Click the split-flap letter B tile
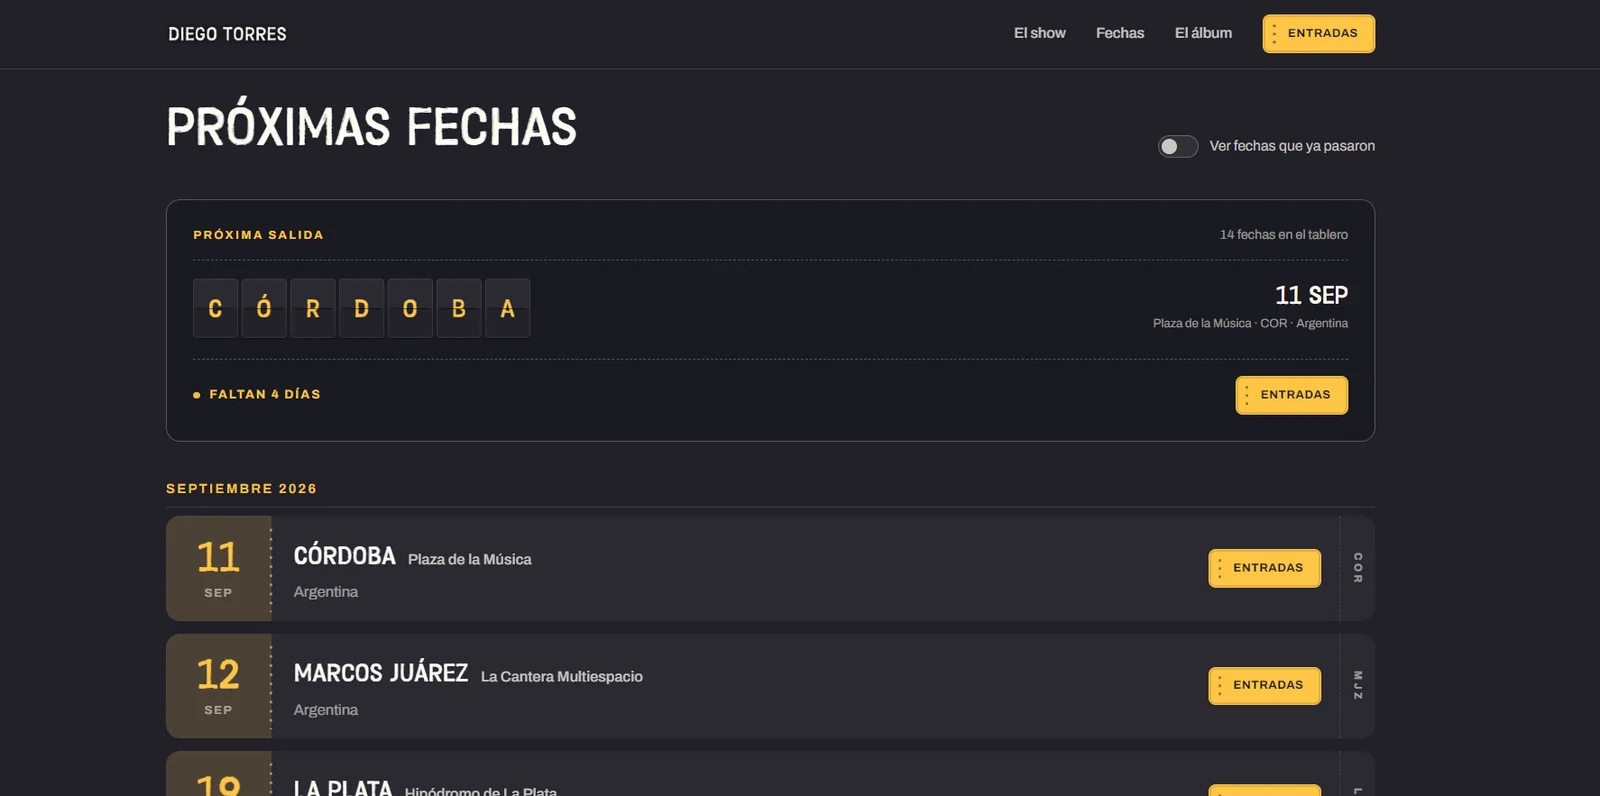The image size is (1600, 796). pyautogui.click(x=459, y=308)
